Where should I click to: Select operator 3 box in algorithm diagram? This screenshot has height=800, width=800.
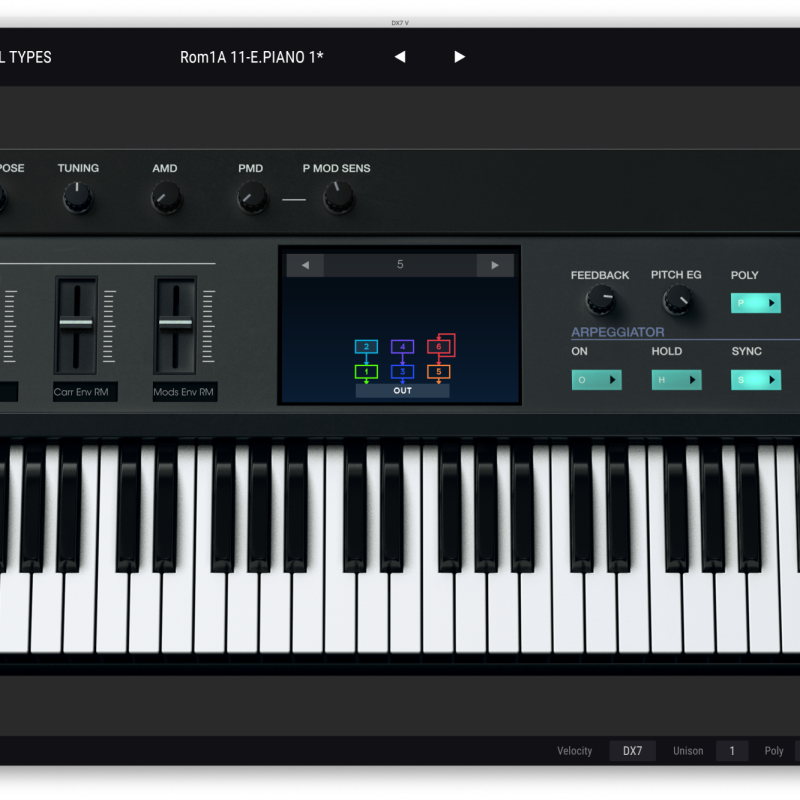[403, 371]
